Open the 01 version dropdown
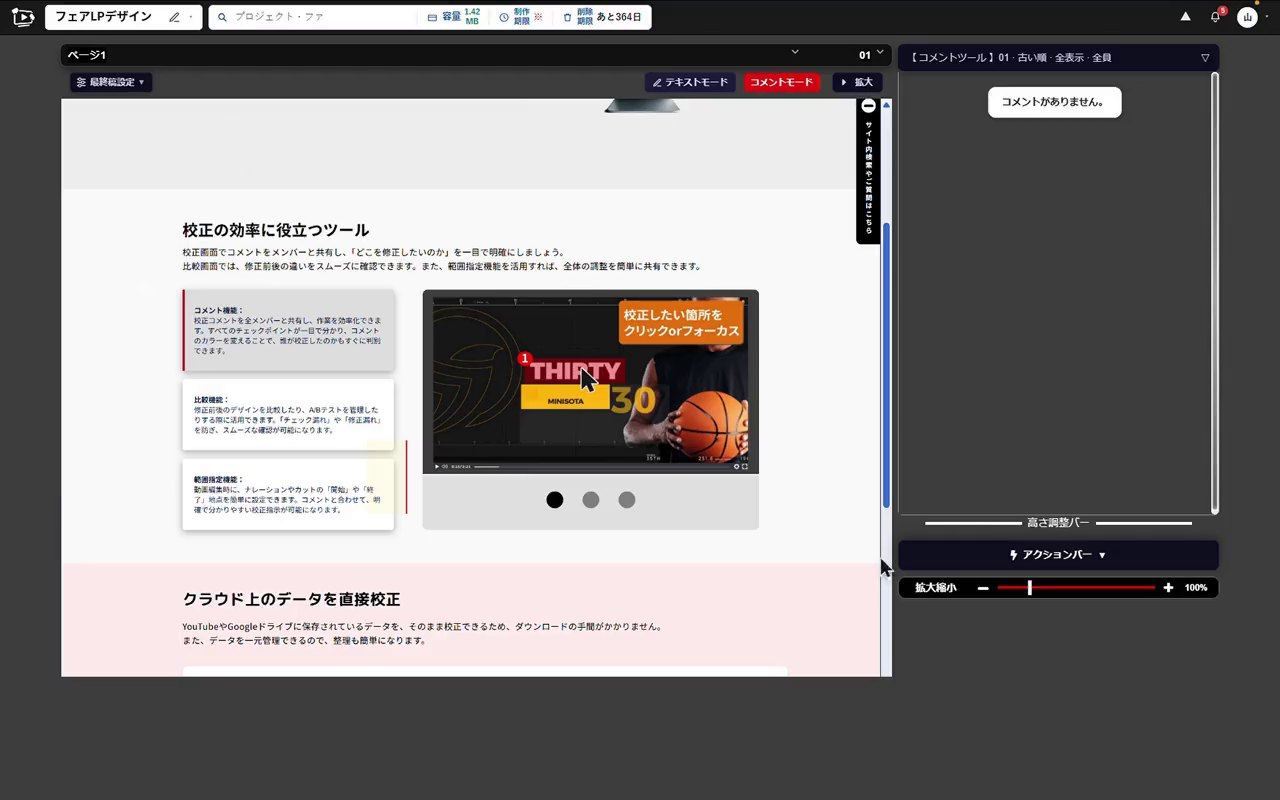Viewport: 1280px width, 800px height. [x=871, y=54]
